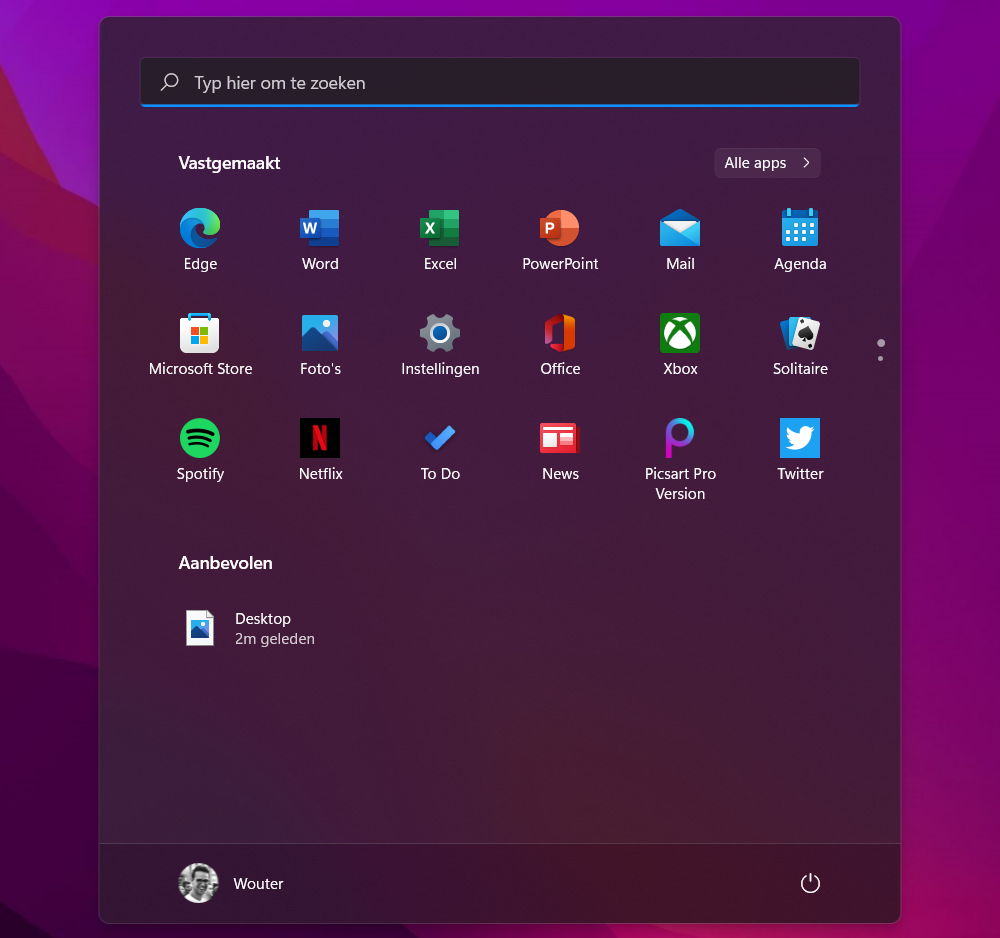Start Solitaire card game
Image resolution: width=1000 pixels, height=938 pixels.
(x=800, y=333)
